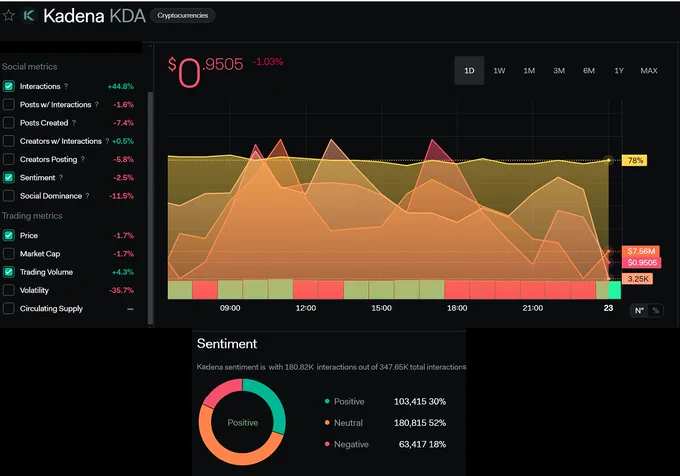Screen dimensions: 680x476
Task: Enable Social Dominance metric
Action: (9, 196)
